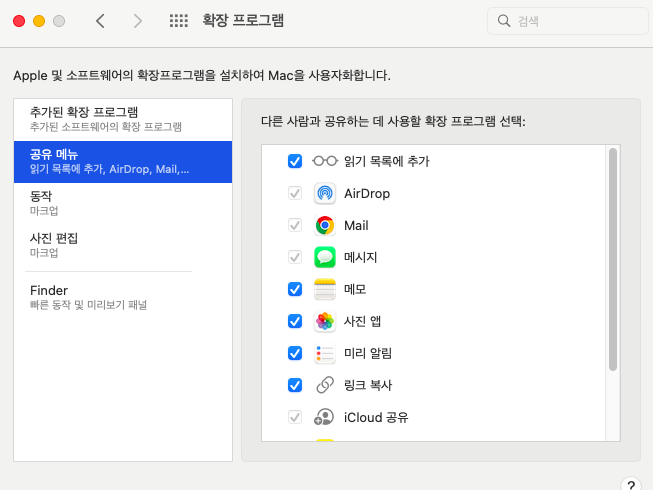Image resolution: width=653 pixels, height=490 pixels.
Task: Click the forward navigation arrow
Action: tap(137, 21)
